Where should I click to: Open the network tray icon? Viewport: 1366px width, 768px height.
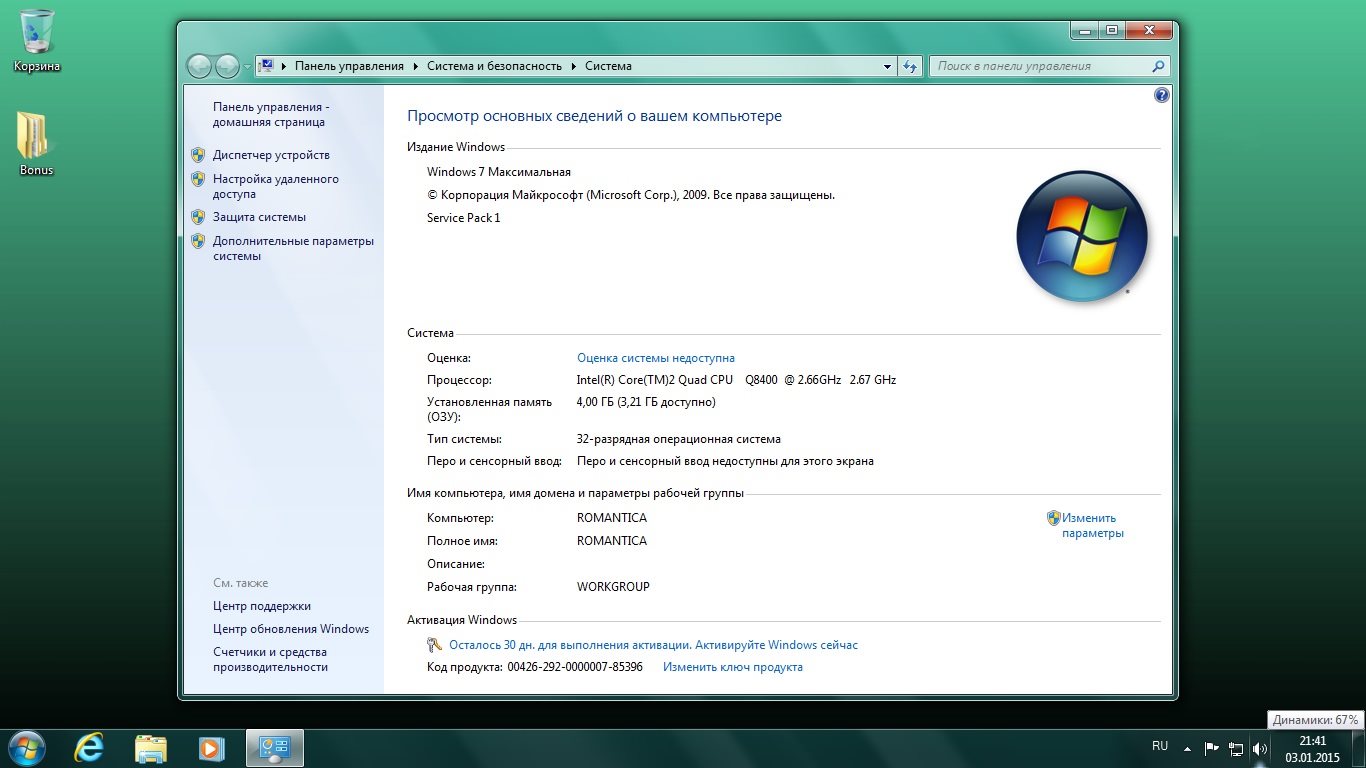[x=1236, y=748]
